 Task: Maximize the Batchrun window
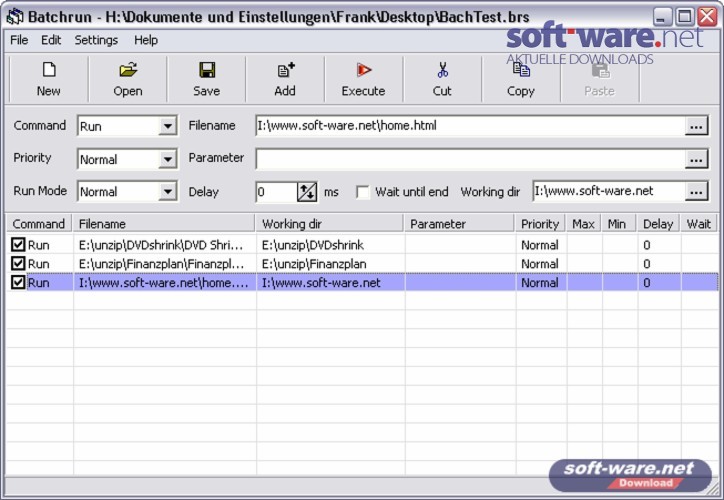pos(685,17)
